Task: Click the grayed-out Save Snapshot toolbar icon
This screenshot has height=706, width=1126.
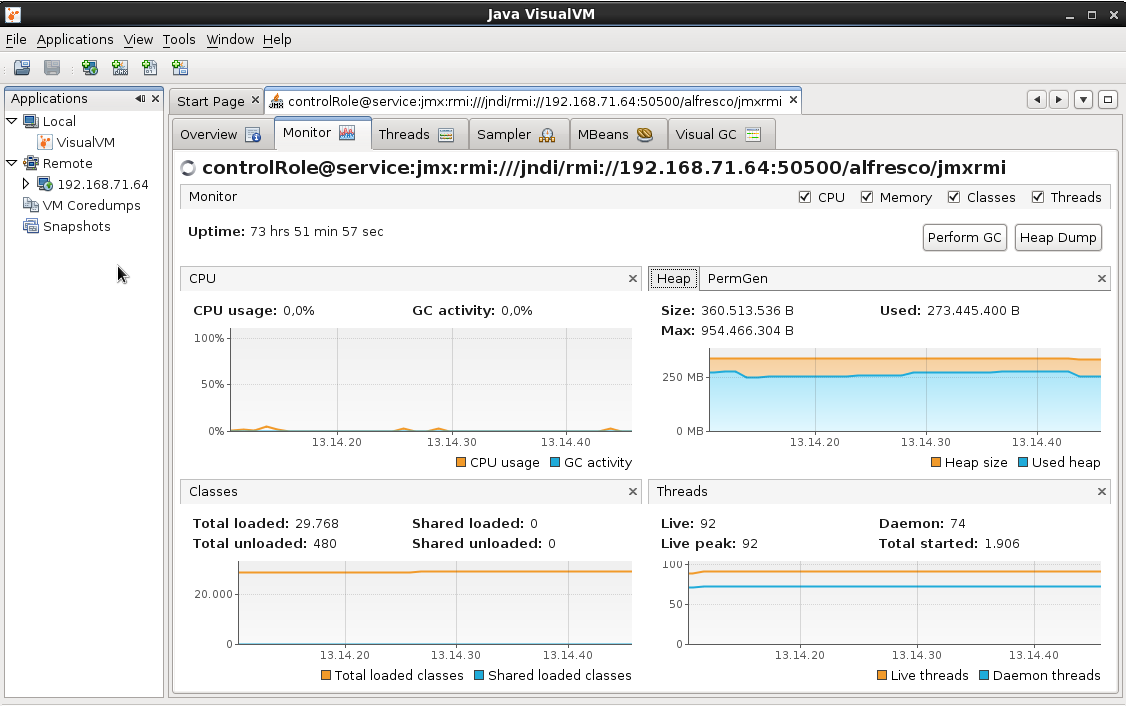Action: pyautogui.click(x=52, y=68)
